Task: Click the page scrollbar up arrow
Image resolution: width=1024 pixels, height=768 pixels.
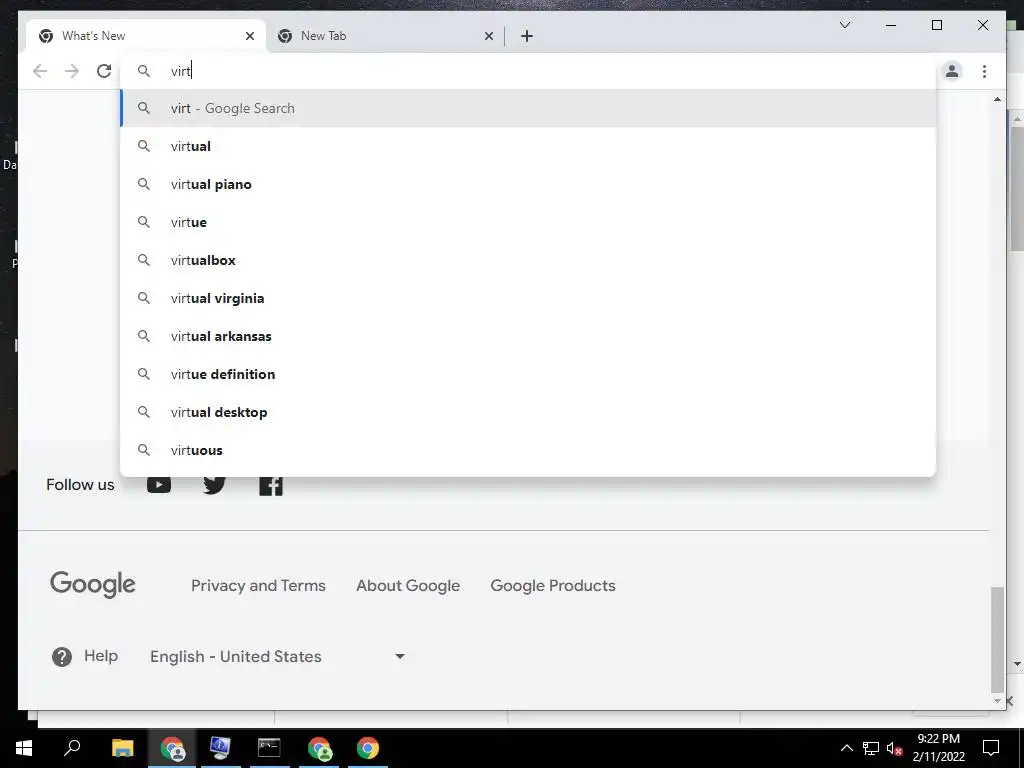Action: point(997,99)
